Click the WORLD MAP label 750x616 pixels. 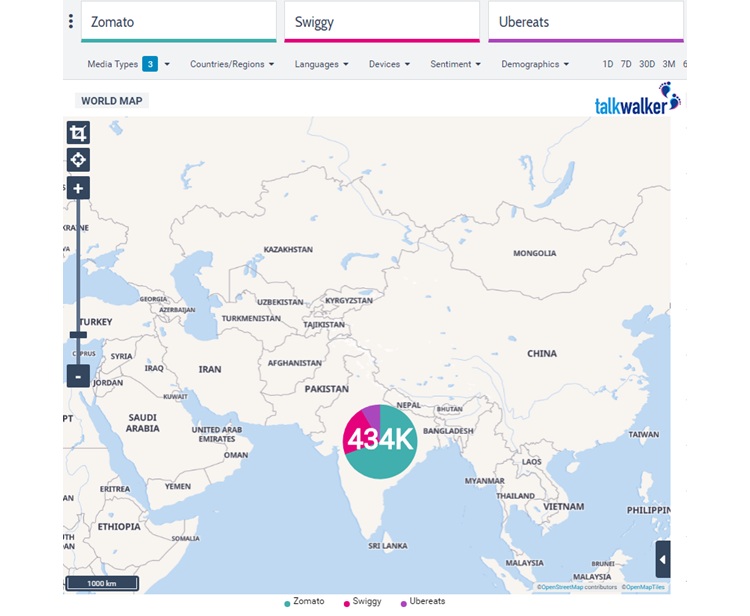point(112,101)
